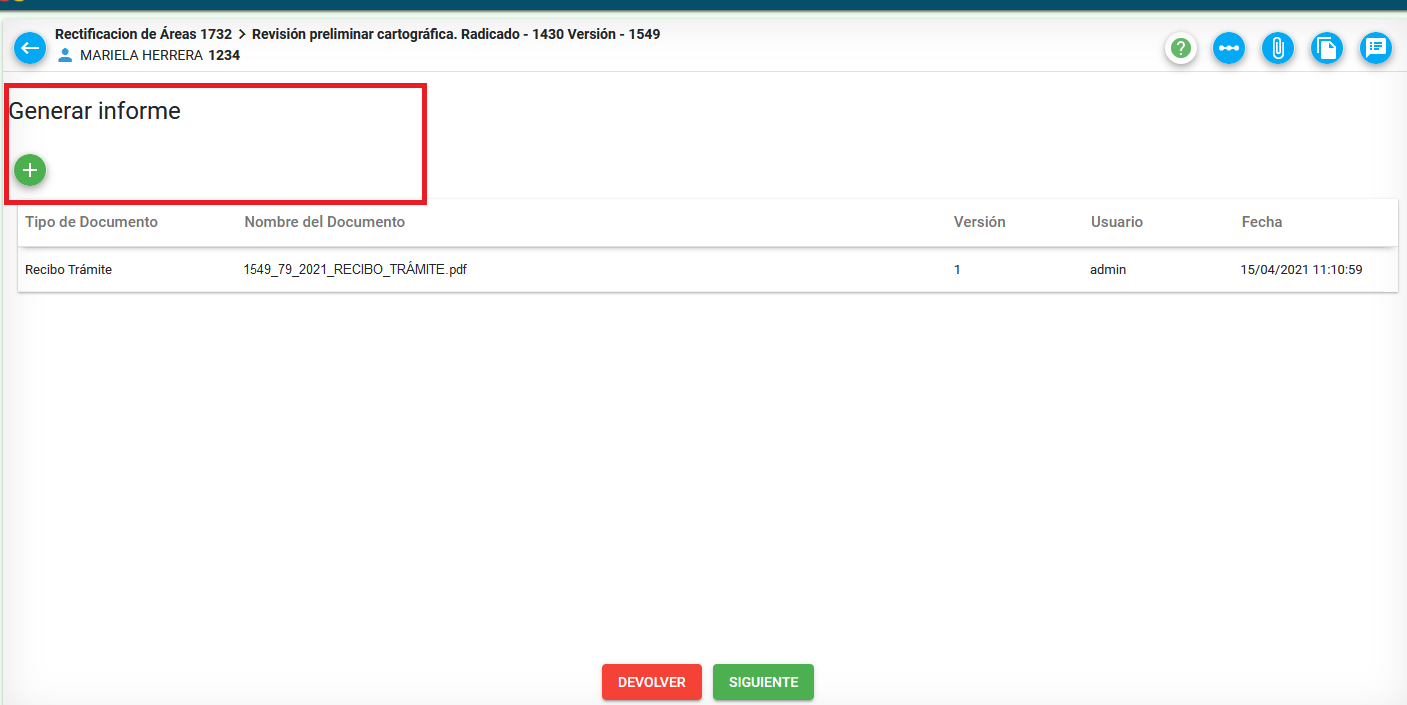Open help via the green question mark icon
Screen dimensions: 1407x705
1181,48
